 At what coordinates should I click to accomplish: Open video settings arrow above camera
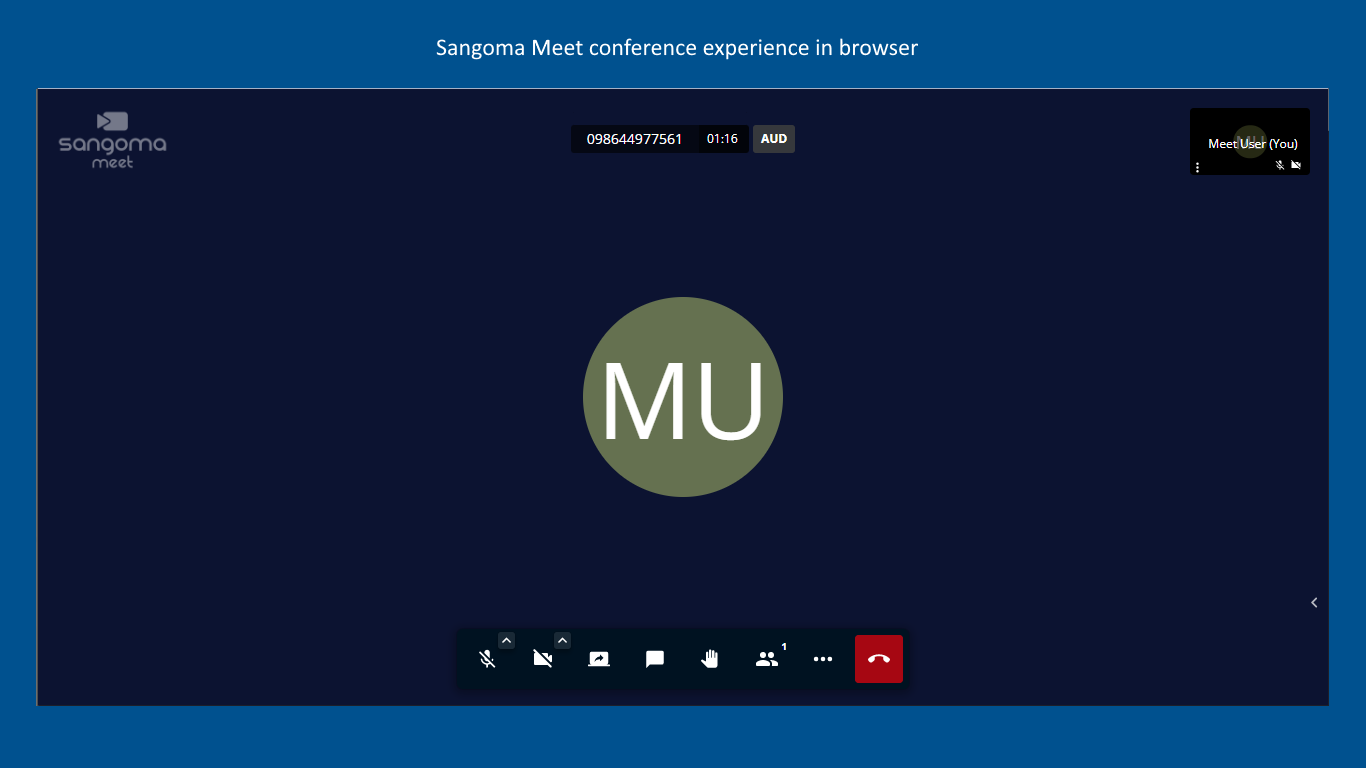click(562, 640)
